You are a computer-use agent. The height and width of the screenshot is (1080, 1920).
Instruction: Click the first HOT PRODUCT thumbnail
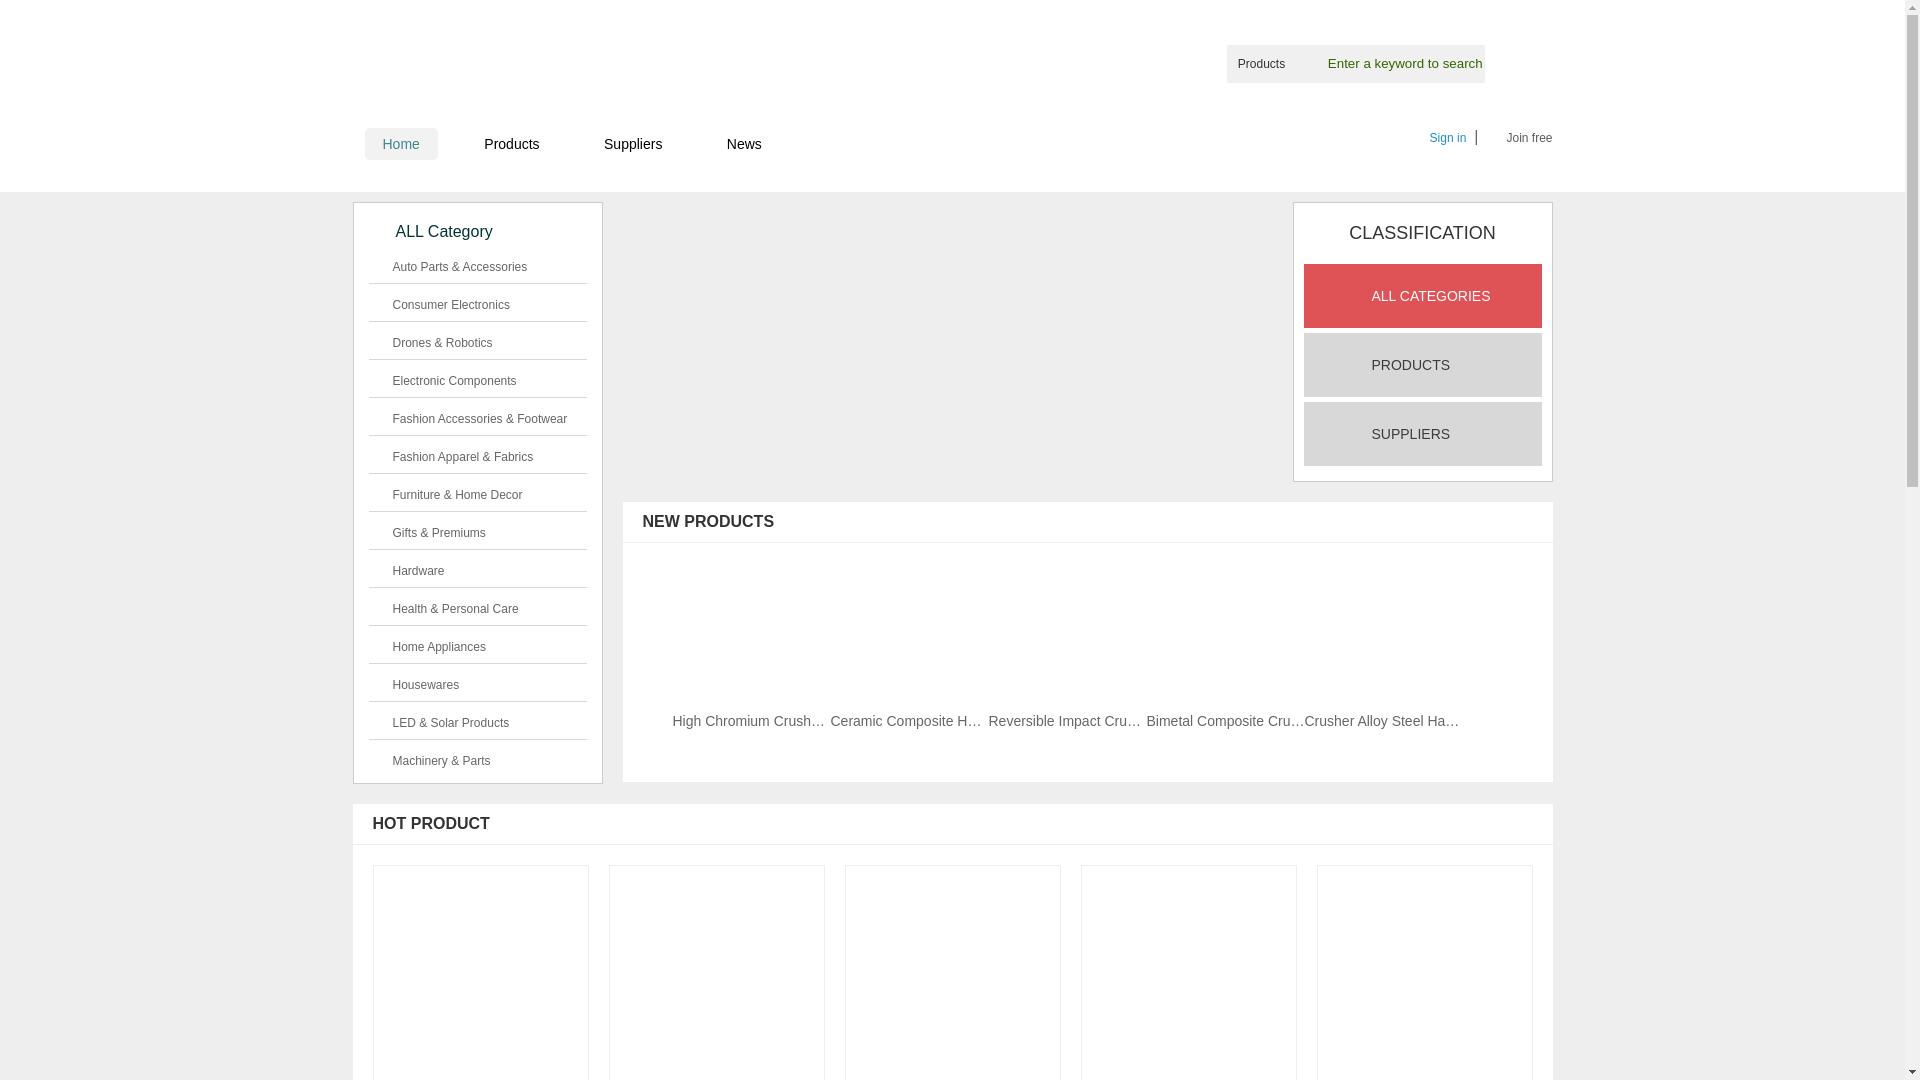click(x=480, y=970)
